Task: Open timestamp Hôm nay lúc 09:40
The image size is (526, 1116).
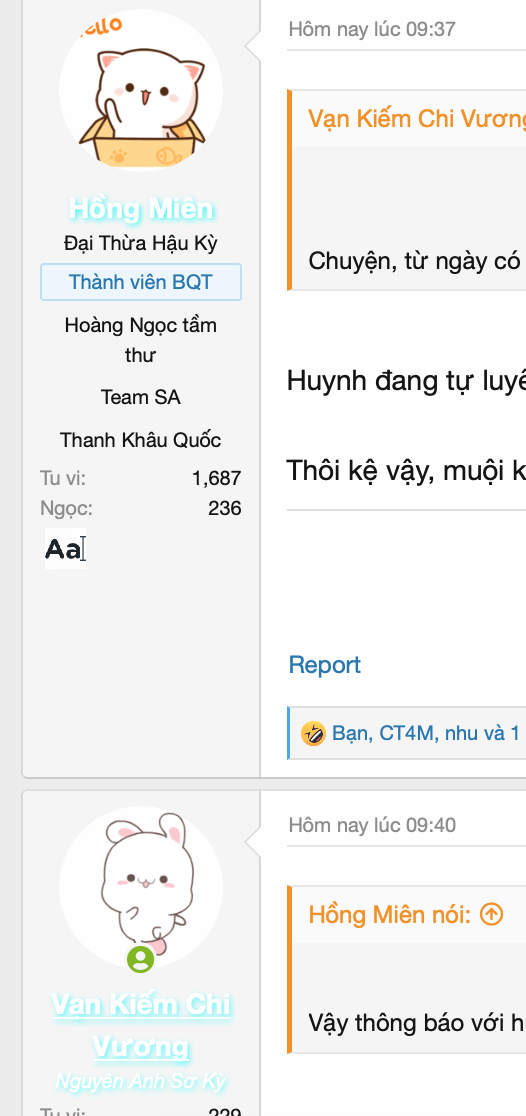Action: point(372,826)
